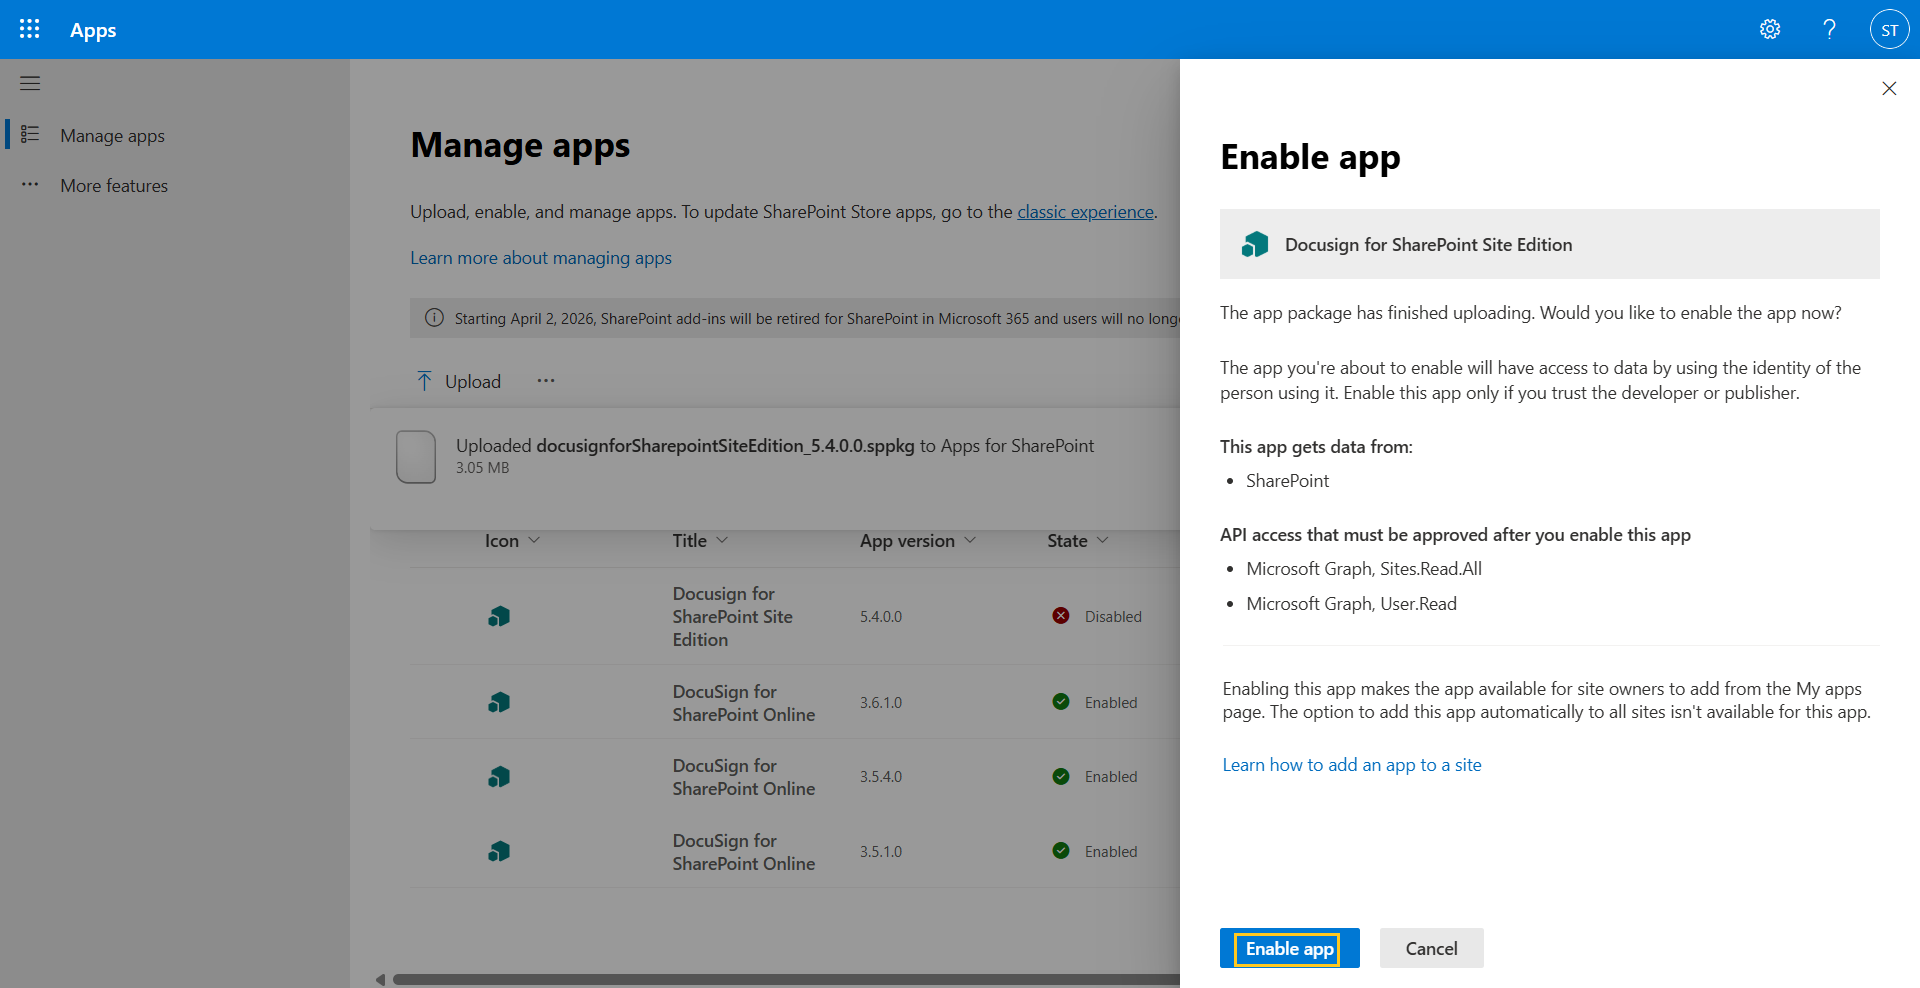
Task: Close the Enable app panel with the X icon
Action: pyautogui.click(x=1889, y=89)
